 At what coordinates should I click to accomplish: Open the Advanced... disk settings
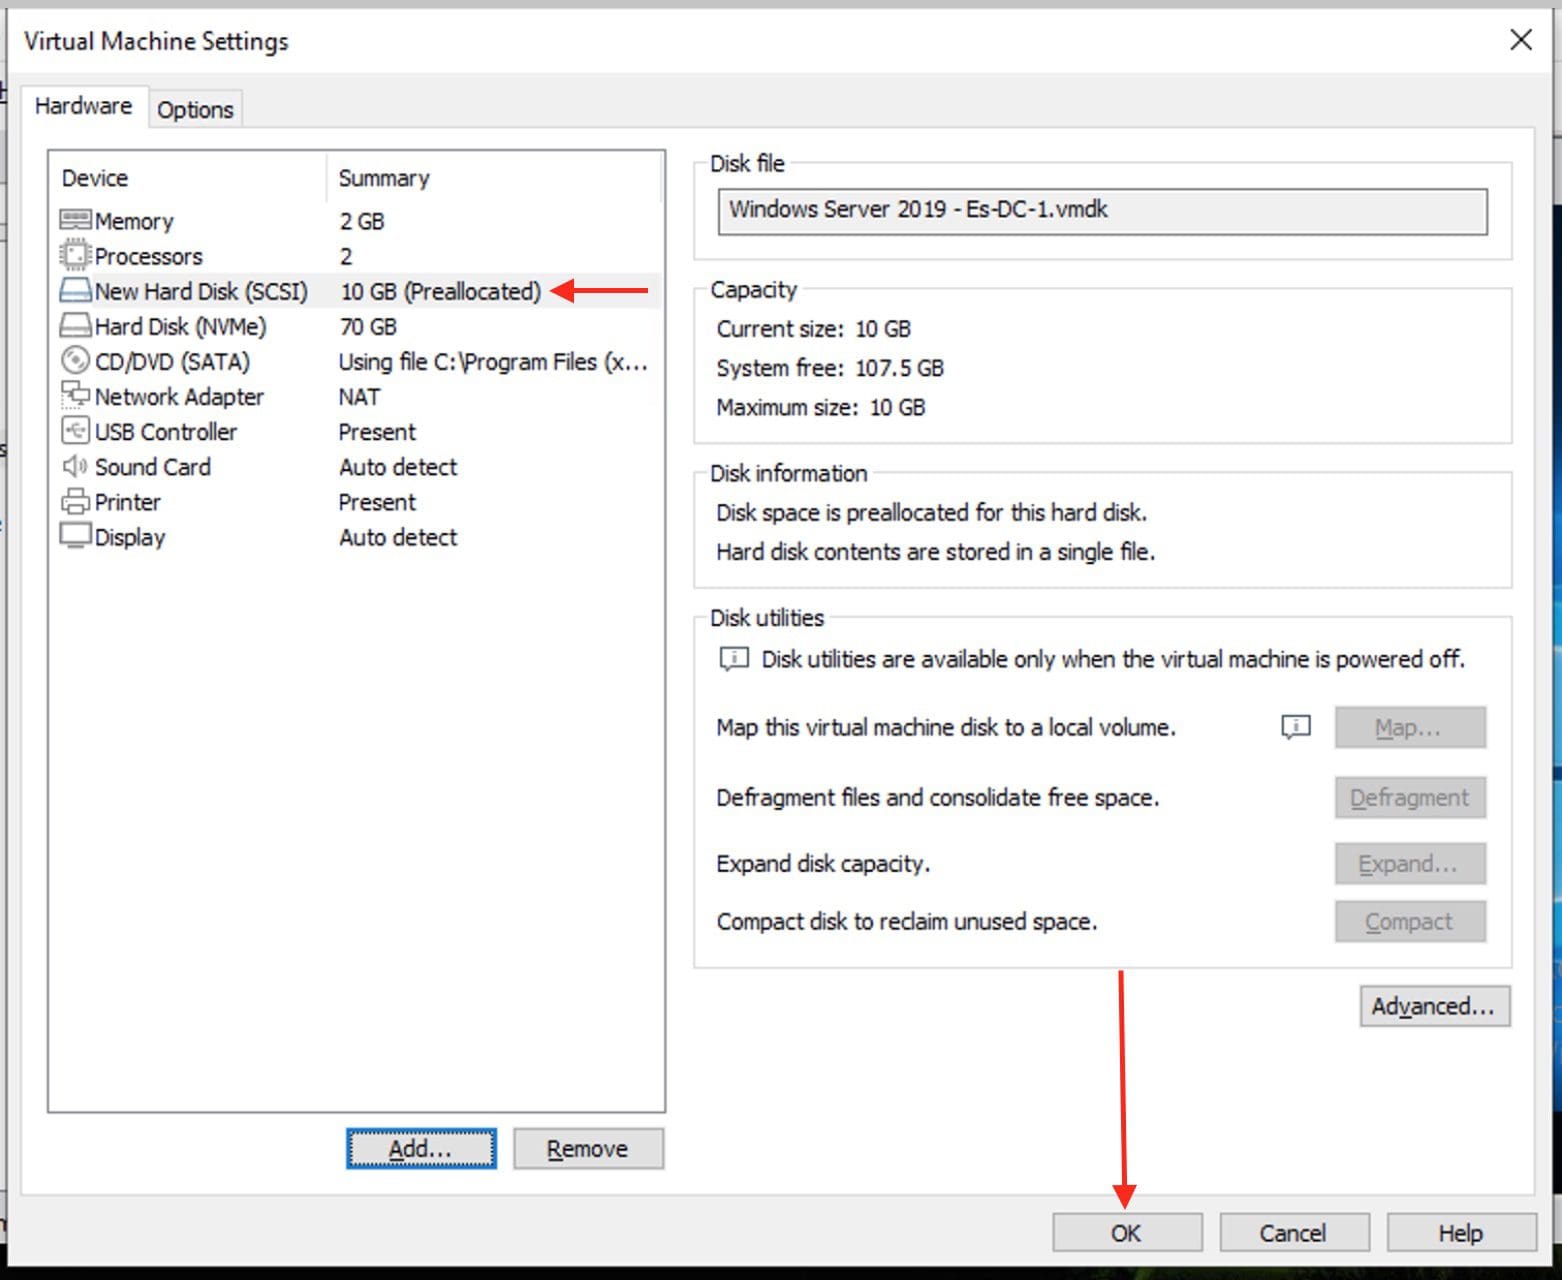coord(1434,1006)
